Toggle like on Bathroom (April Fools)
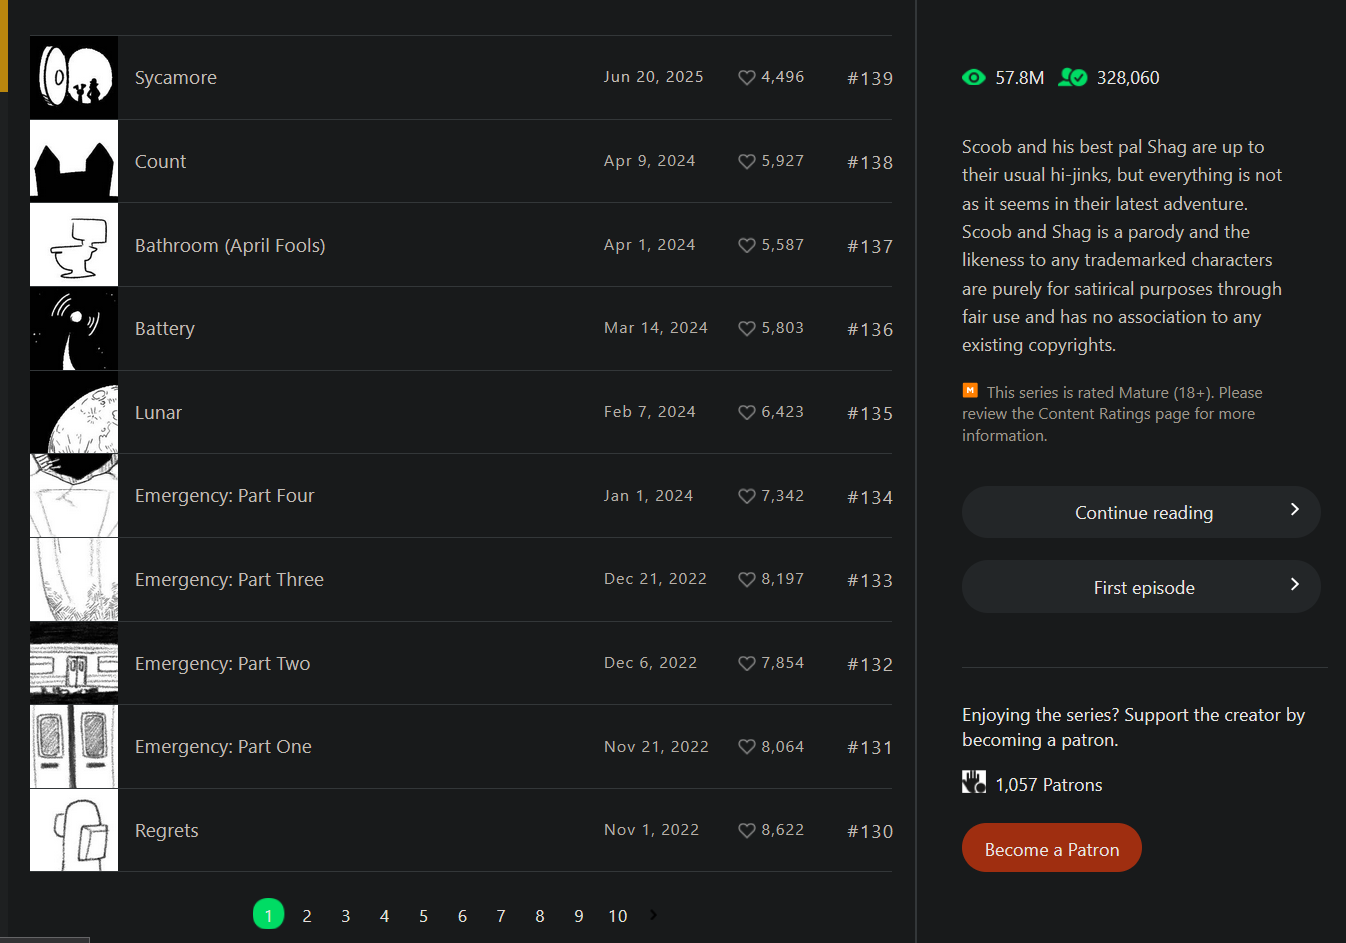This screenshot has height=943, width=1346. (x=746, y=246)
